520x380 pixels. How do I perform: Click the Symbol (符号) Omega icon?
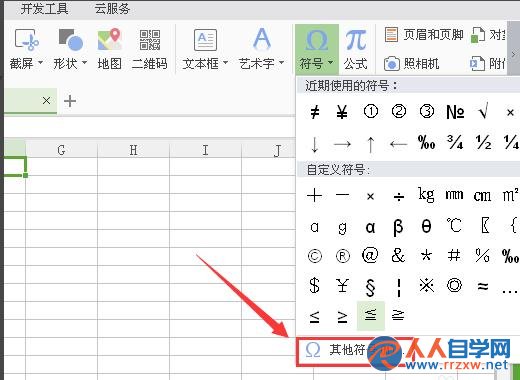[317, 41]
